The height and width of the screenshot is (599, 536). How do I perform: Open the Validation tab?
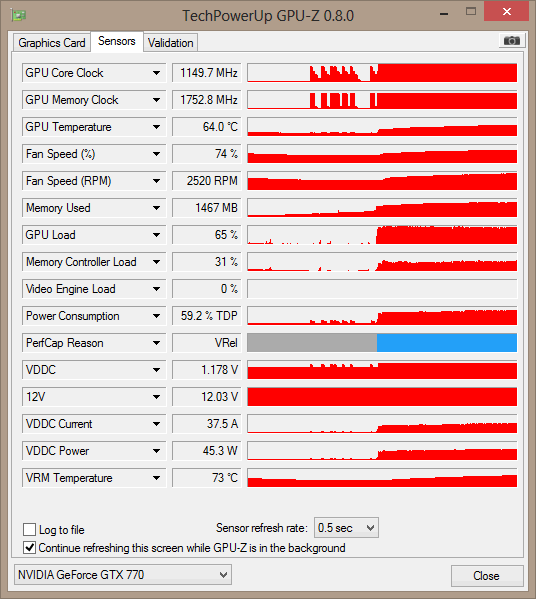[x=170, y=42]
